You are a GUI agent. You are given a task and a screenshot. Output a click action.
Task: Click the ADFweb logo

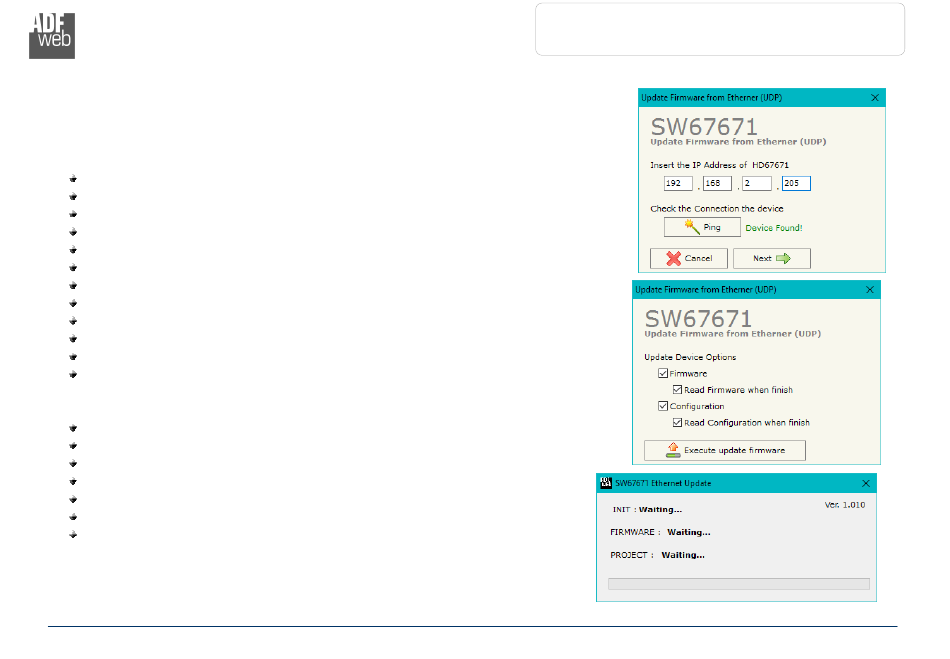pos(51,36)
